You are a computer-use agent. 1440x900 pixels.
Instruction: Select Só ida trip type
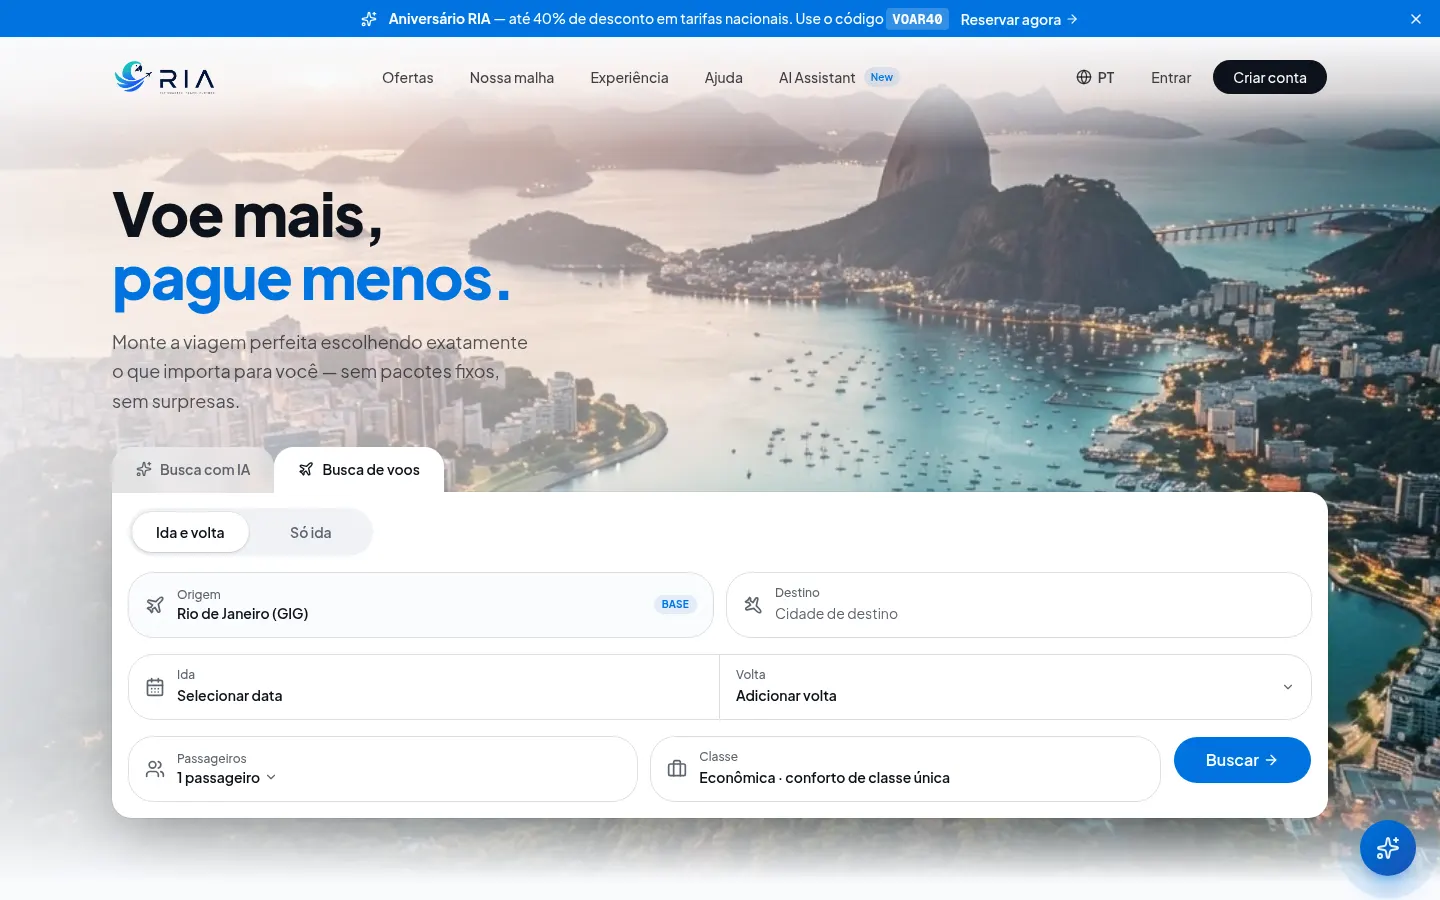point(311,533)
